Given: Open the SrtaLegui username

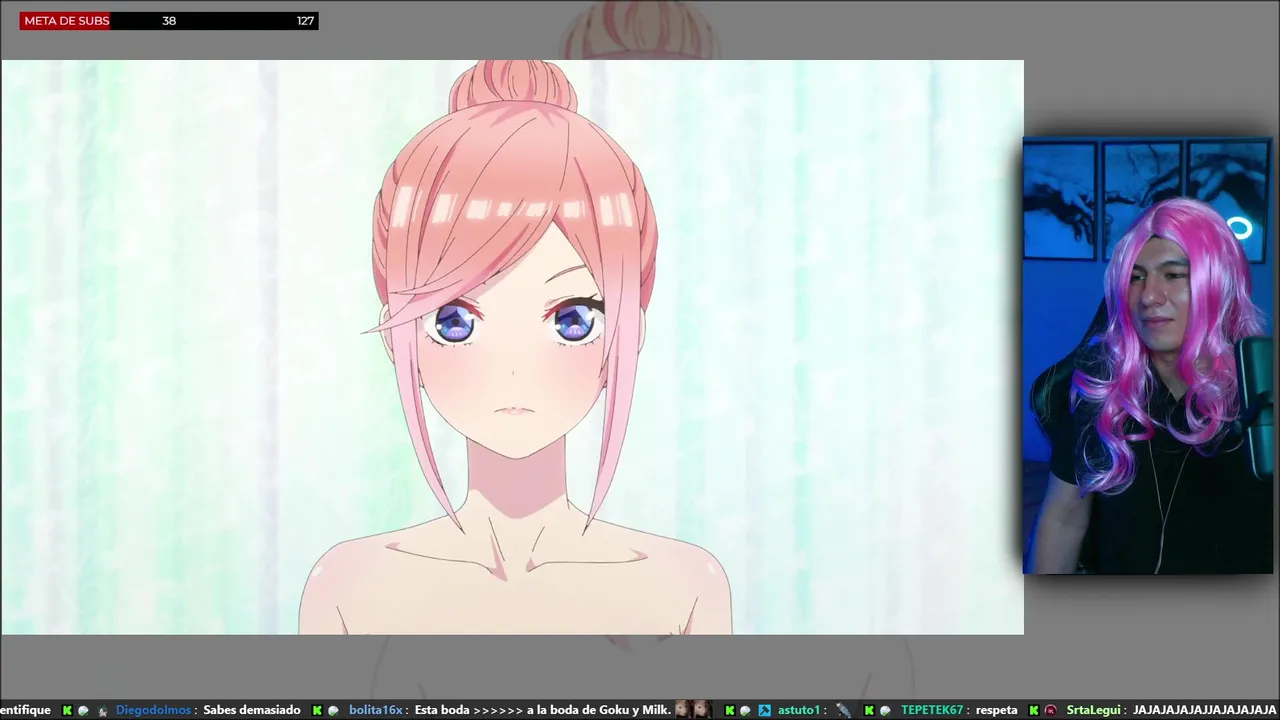Looking at the screenshot, I should (x=1095, y=710).
